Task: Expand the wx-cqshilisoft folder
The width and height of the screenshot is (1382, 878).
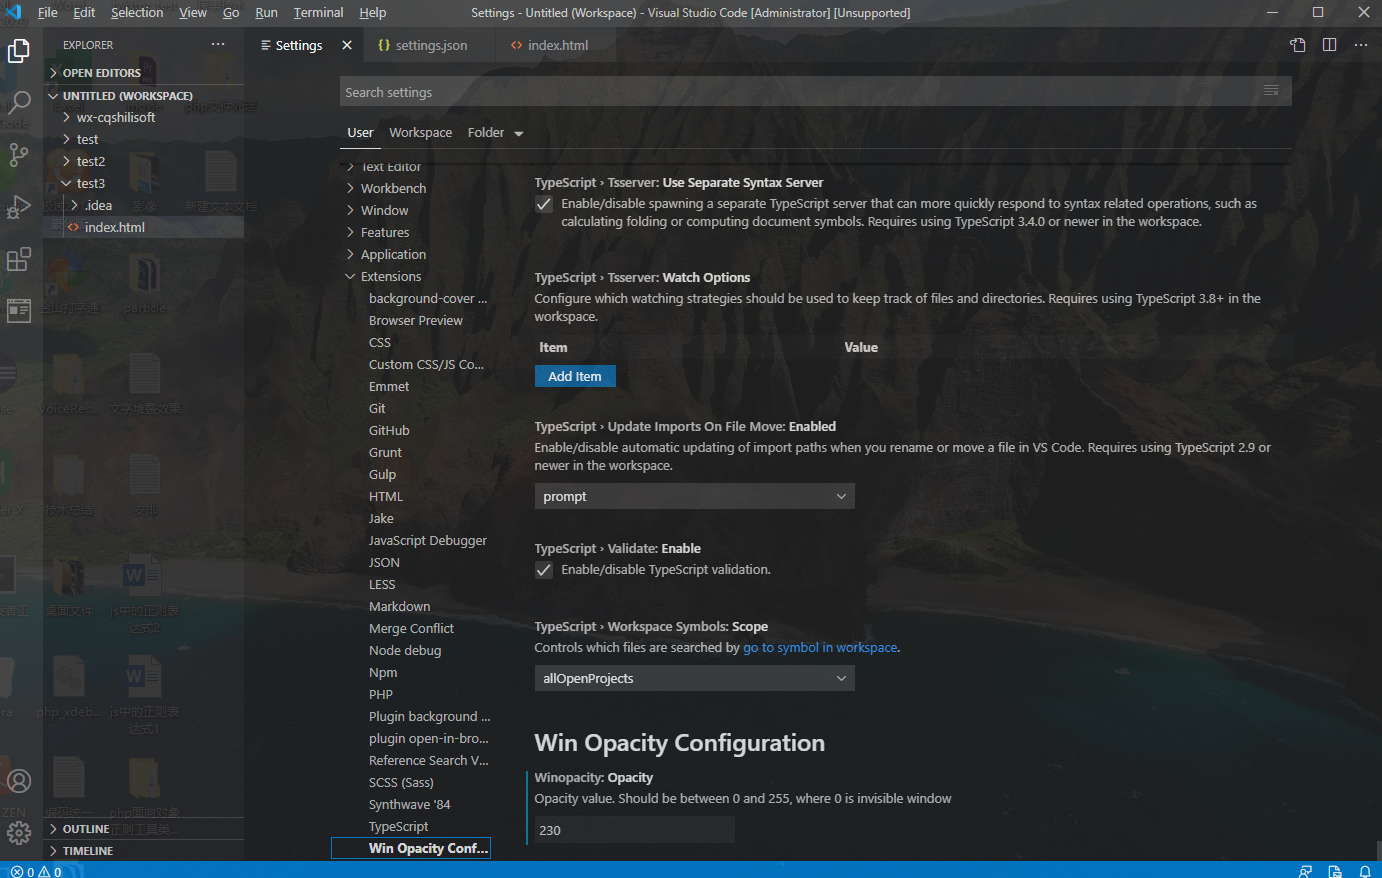Action: coord(143,117)
